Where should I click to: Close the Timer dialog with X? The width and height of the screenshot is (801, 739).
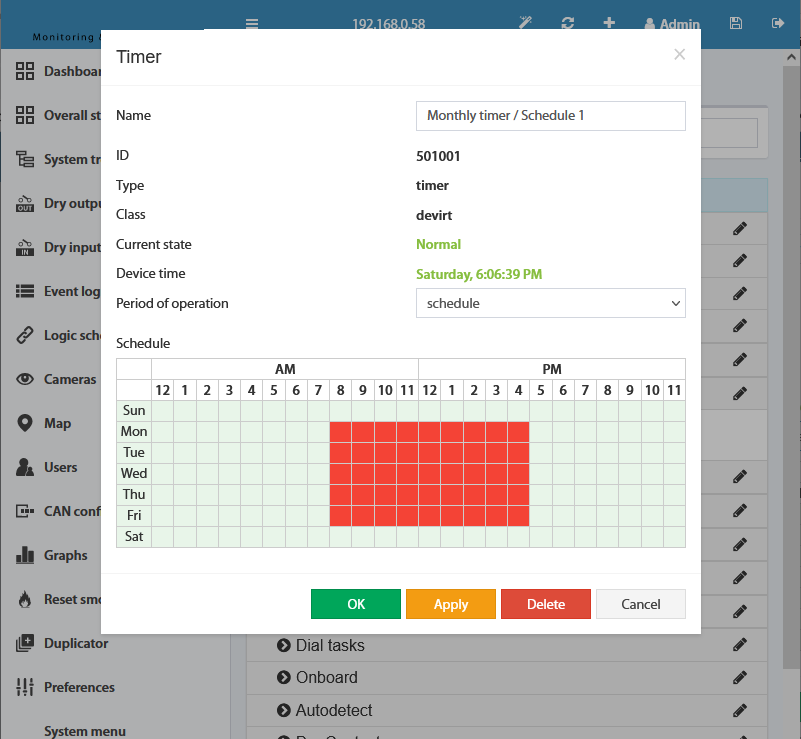(679, 55)
